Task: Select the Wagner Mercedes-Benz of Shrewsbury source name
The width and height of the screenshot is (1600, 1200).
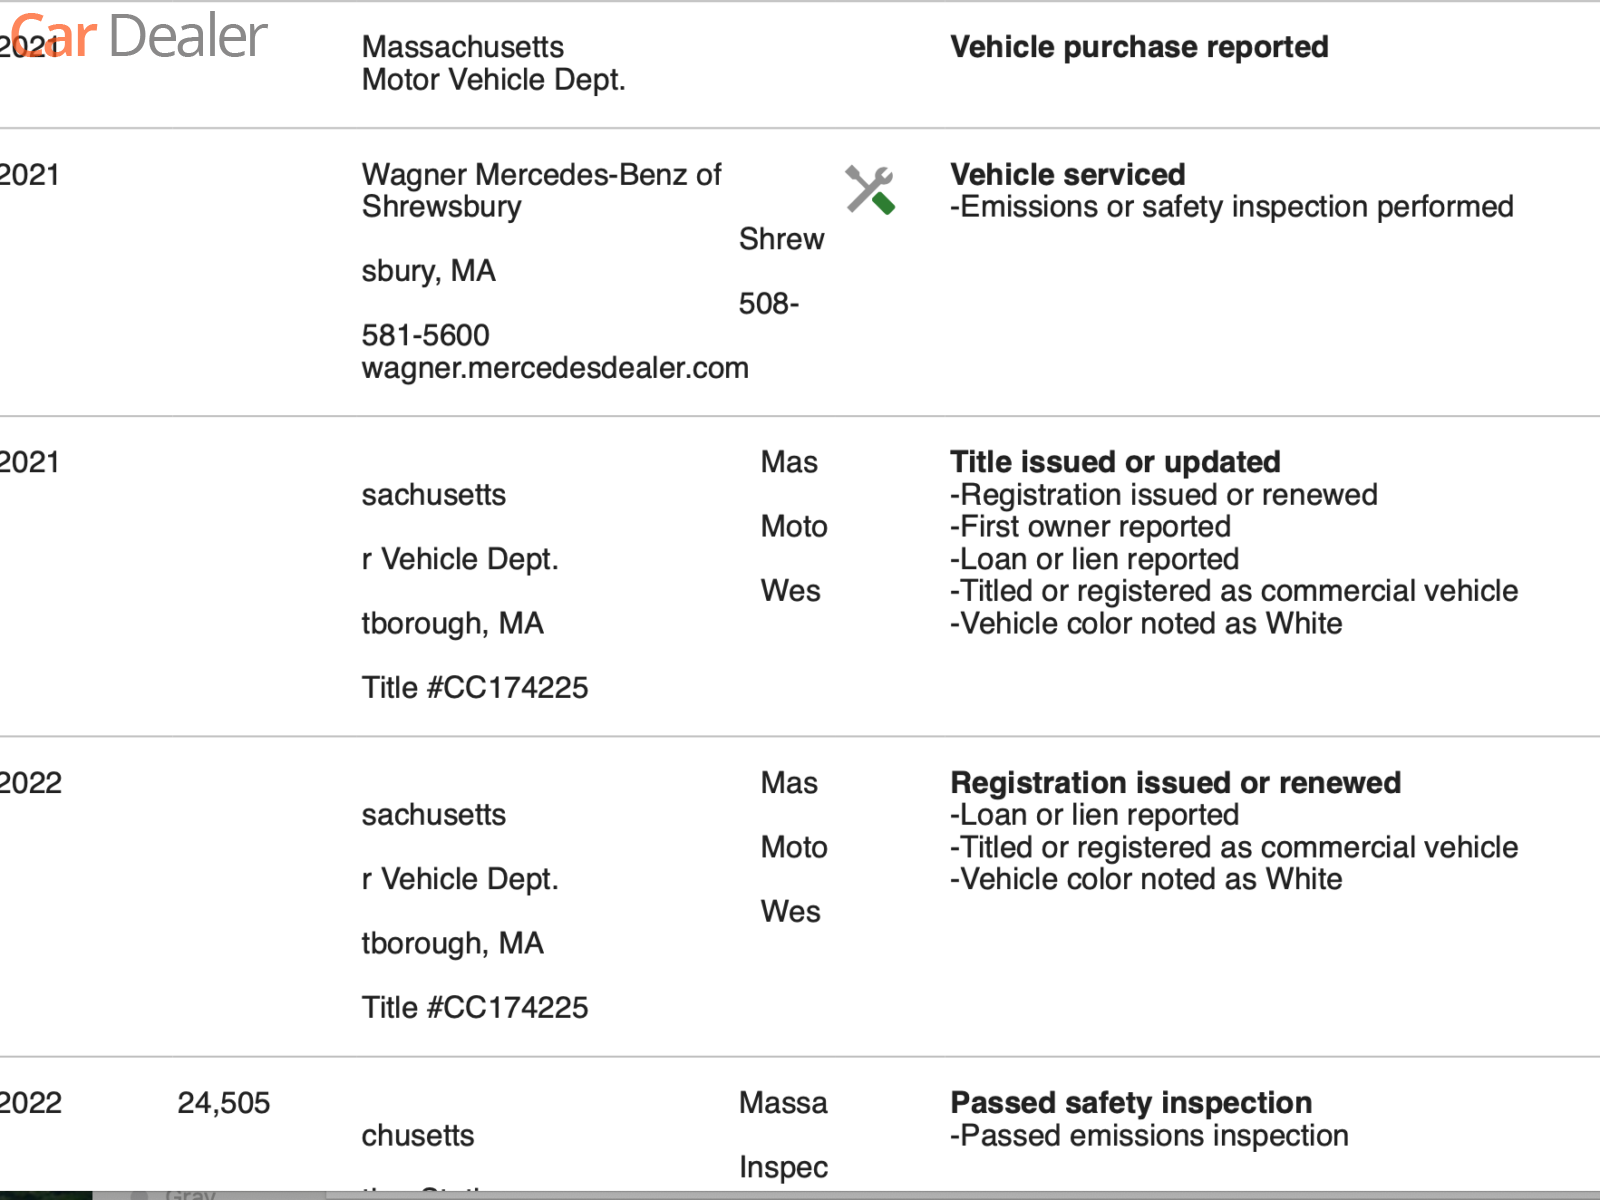Action: 541,190
